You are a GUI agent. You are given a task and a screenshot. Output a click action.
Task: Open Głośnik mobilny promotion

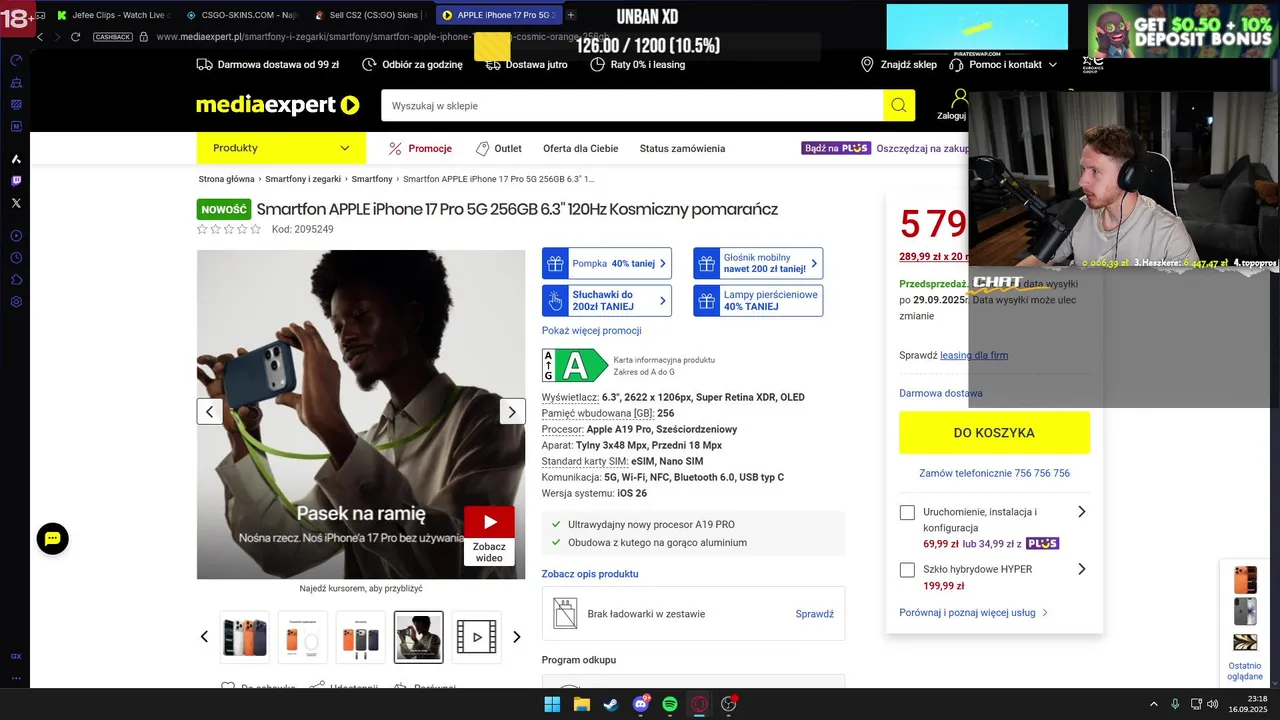pyautogui.click(x=758, y=264)
